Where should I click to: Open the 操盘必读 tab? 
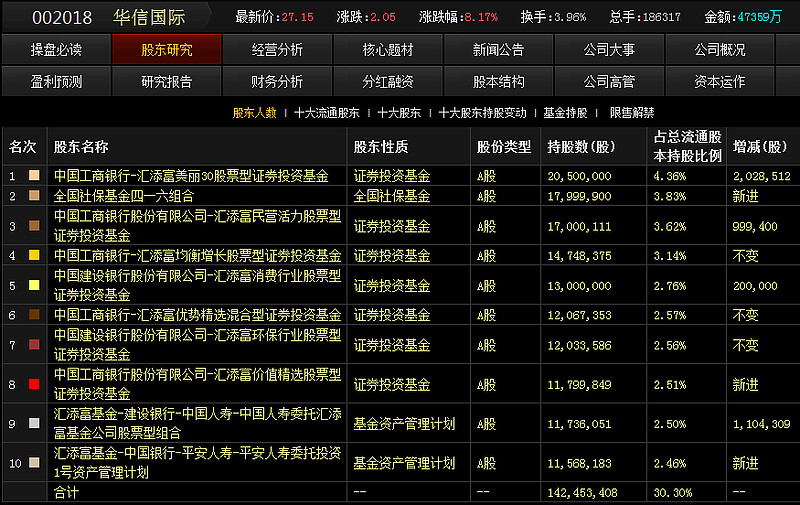[56, 49]
